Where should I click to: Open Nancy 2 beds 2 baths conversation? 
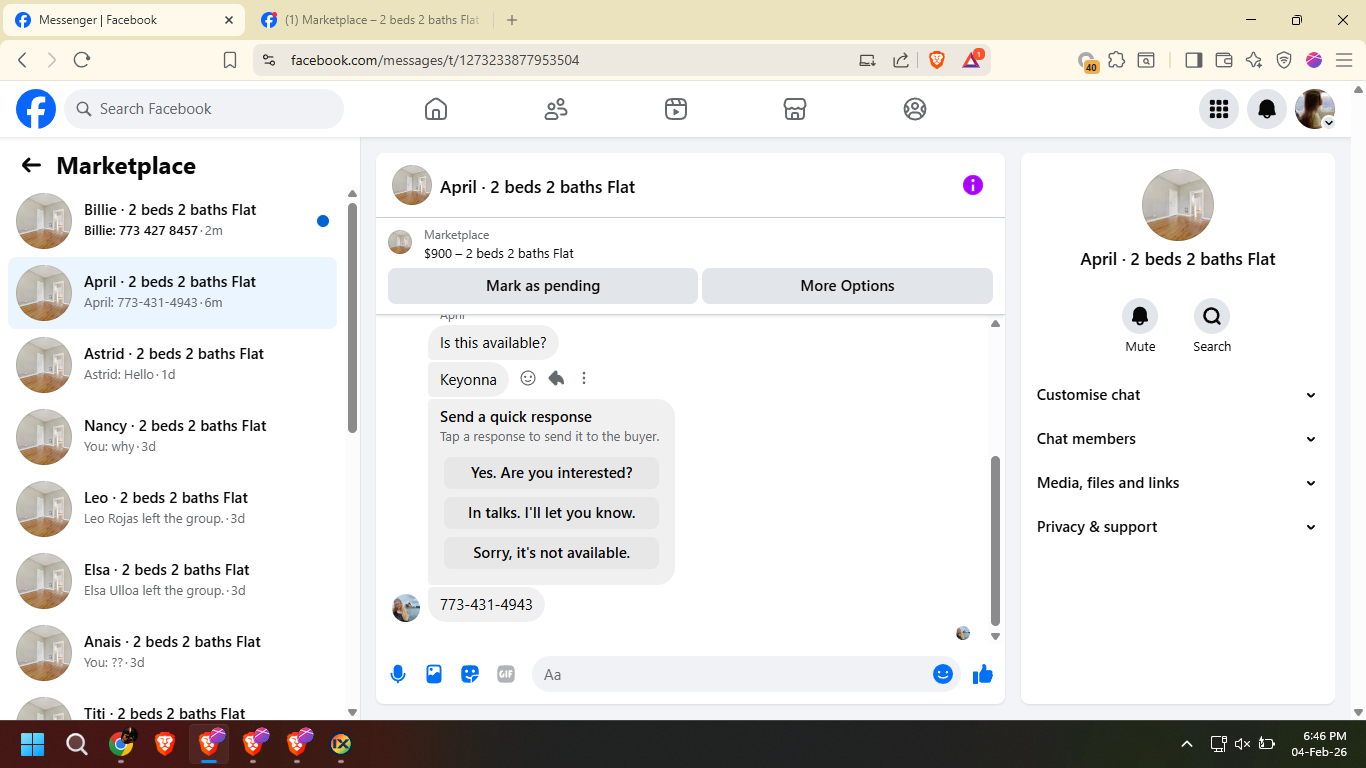pos(172,437)
